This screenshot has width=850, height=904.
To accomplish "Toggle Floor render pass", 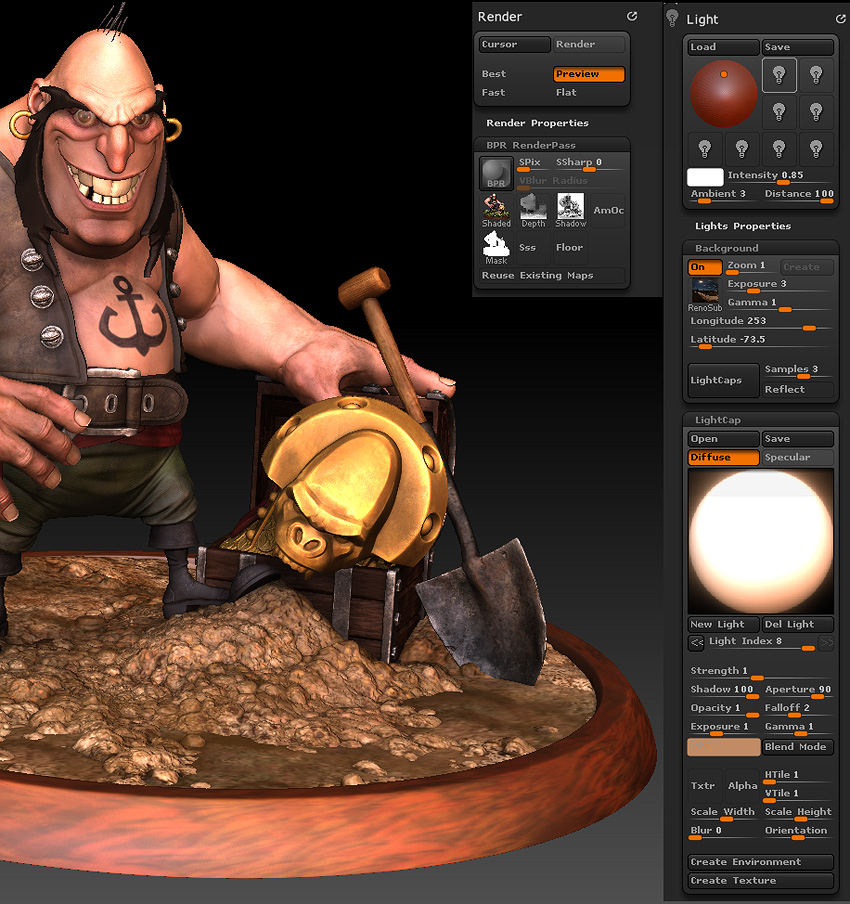I will tap(570, 247).
